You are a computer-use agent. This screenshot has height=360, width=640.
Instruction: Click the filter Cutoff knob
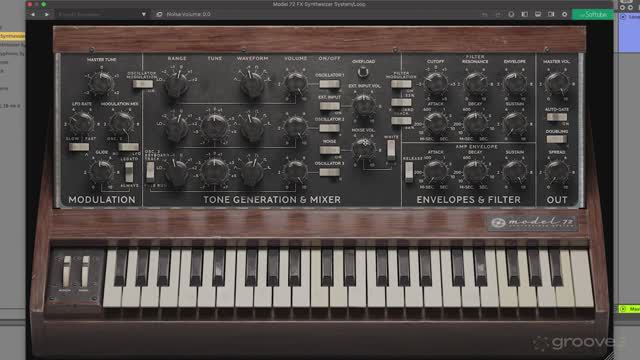pos(436,84)
